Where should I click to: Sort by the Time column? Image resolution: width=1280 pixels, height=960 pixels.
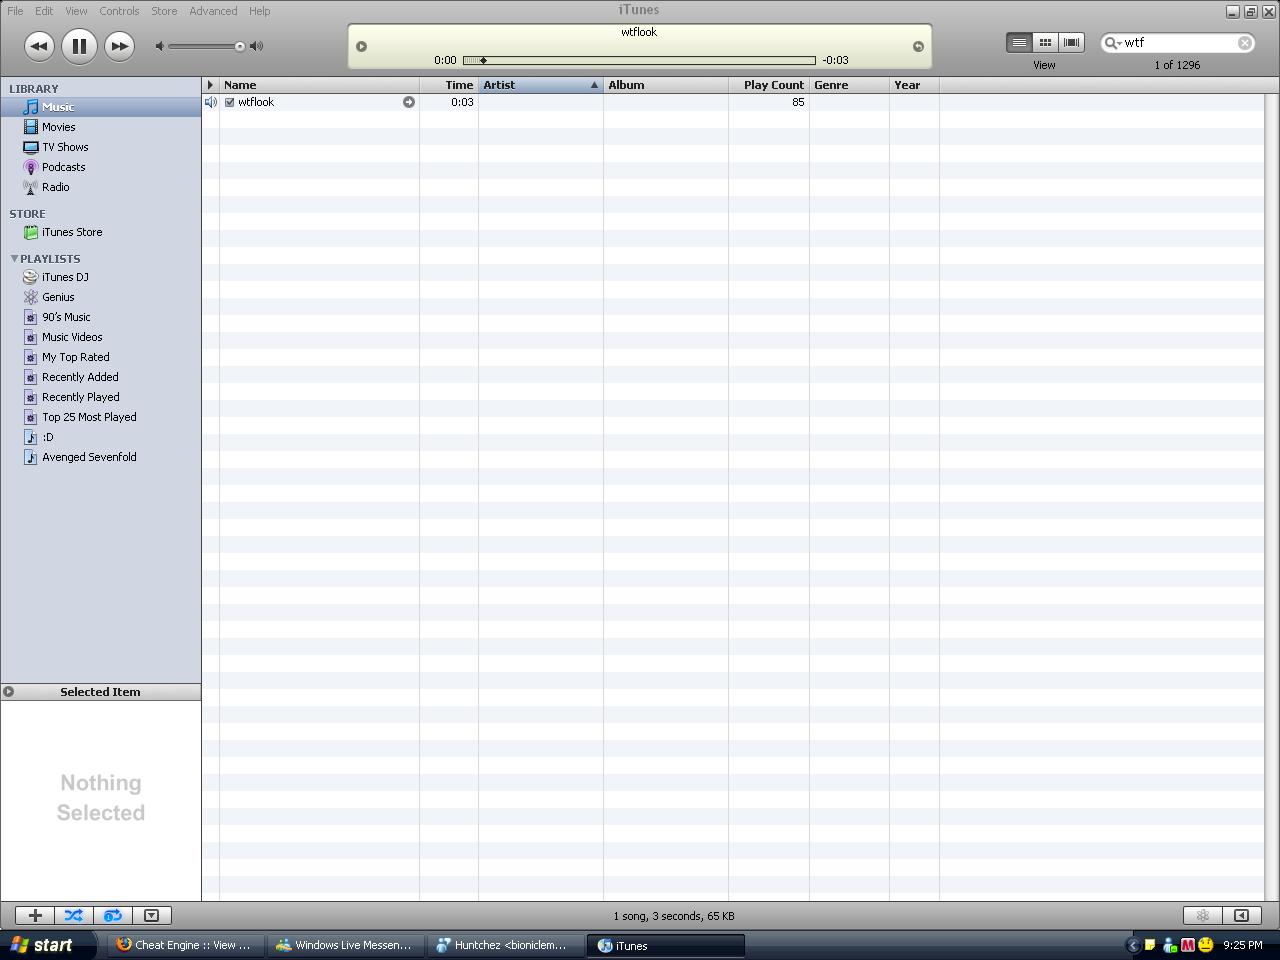tap(449, 85)
